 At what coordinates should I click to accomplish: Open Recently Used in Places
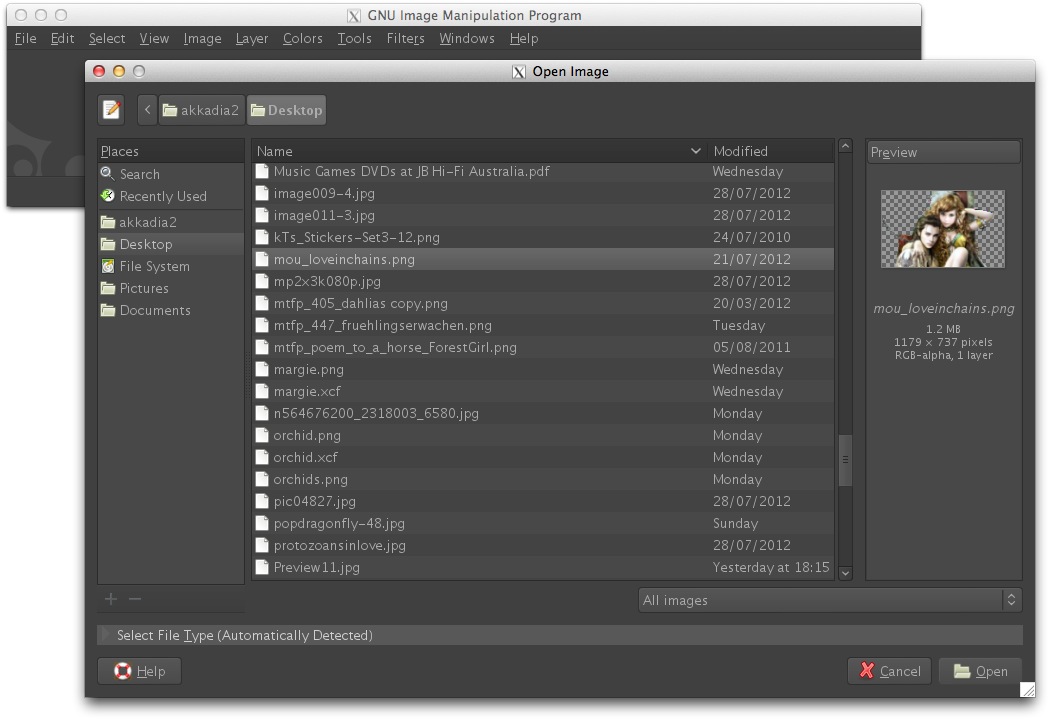click(171, 196)
